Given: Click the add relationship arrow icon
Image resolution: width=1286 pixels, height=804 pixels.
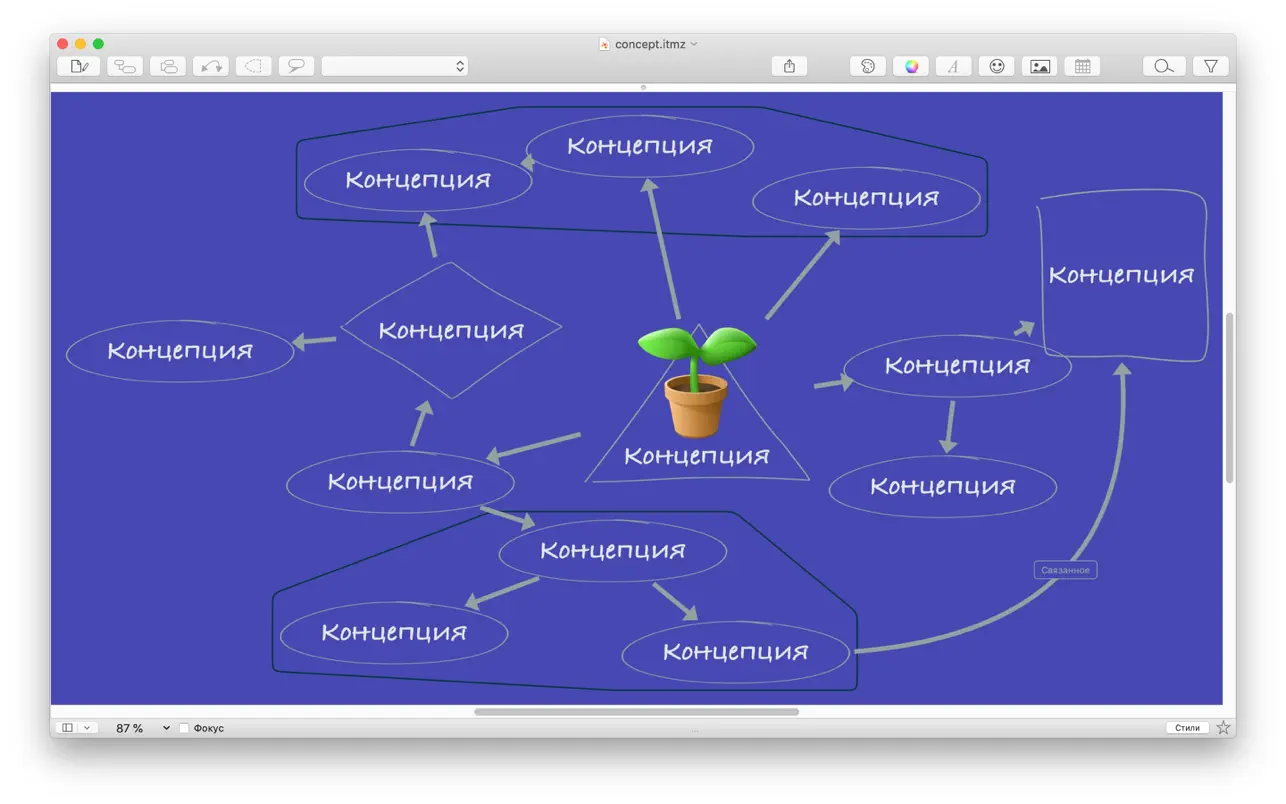Looking at the screenshot, I should [211, 66].
